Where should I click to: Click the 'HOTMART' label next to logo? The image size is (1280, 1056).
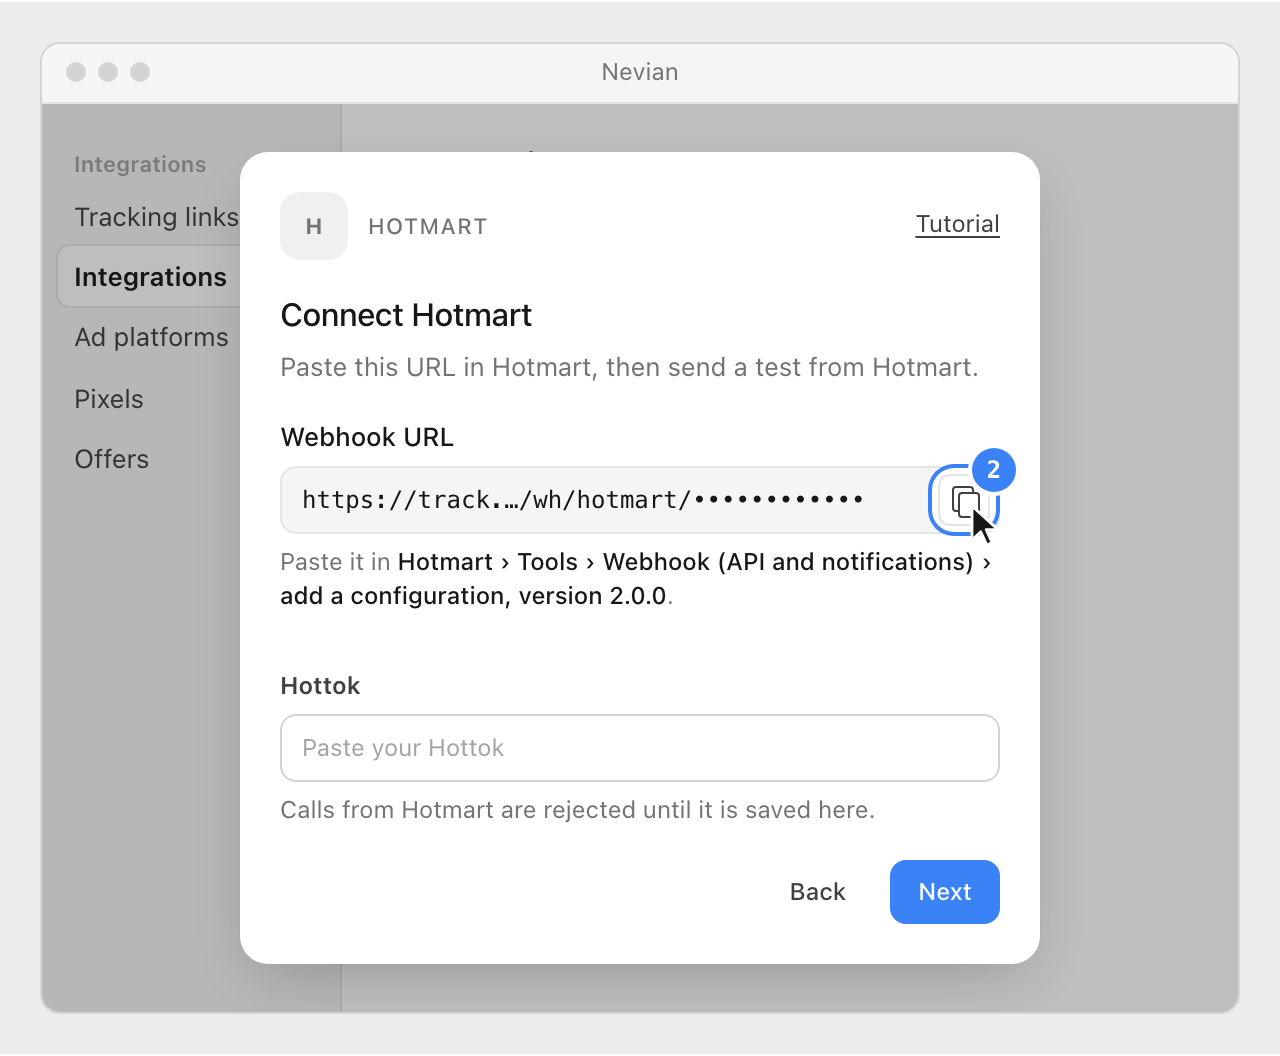click(428, 227)
